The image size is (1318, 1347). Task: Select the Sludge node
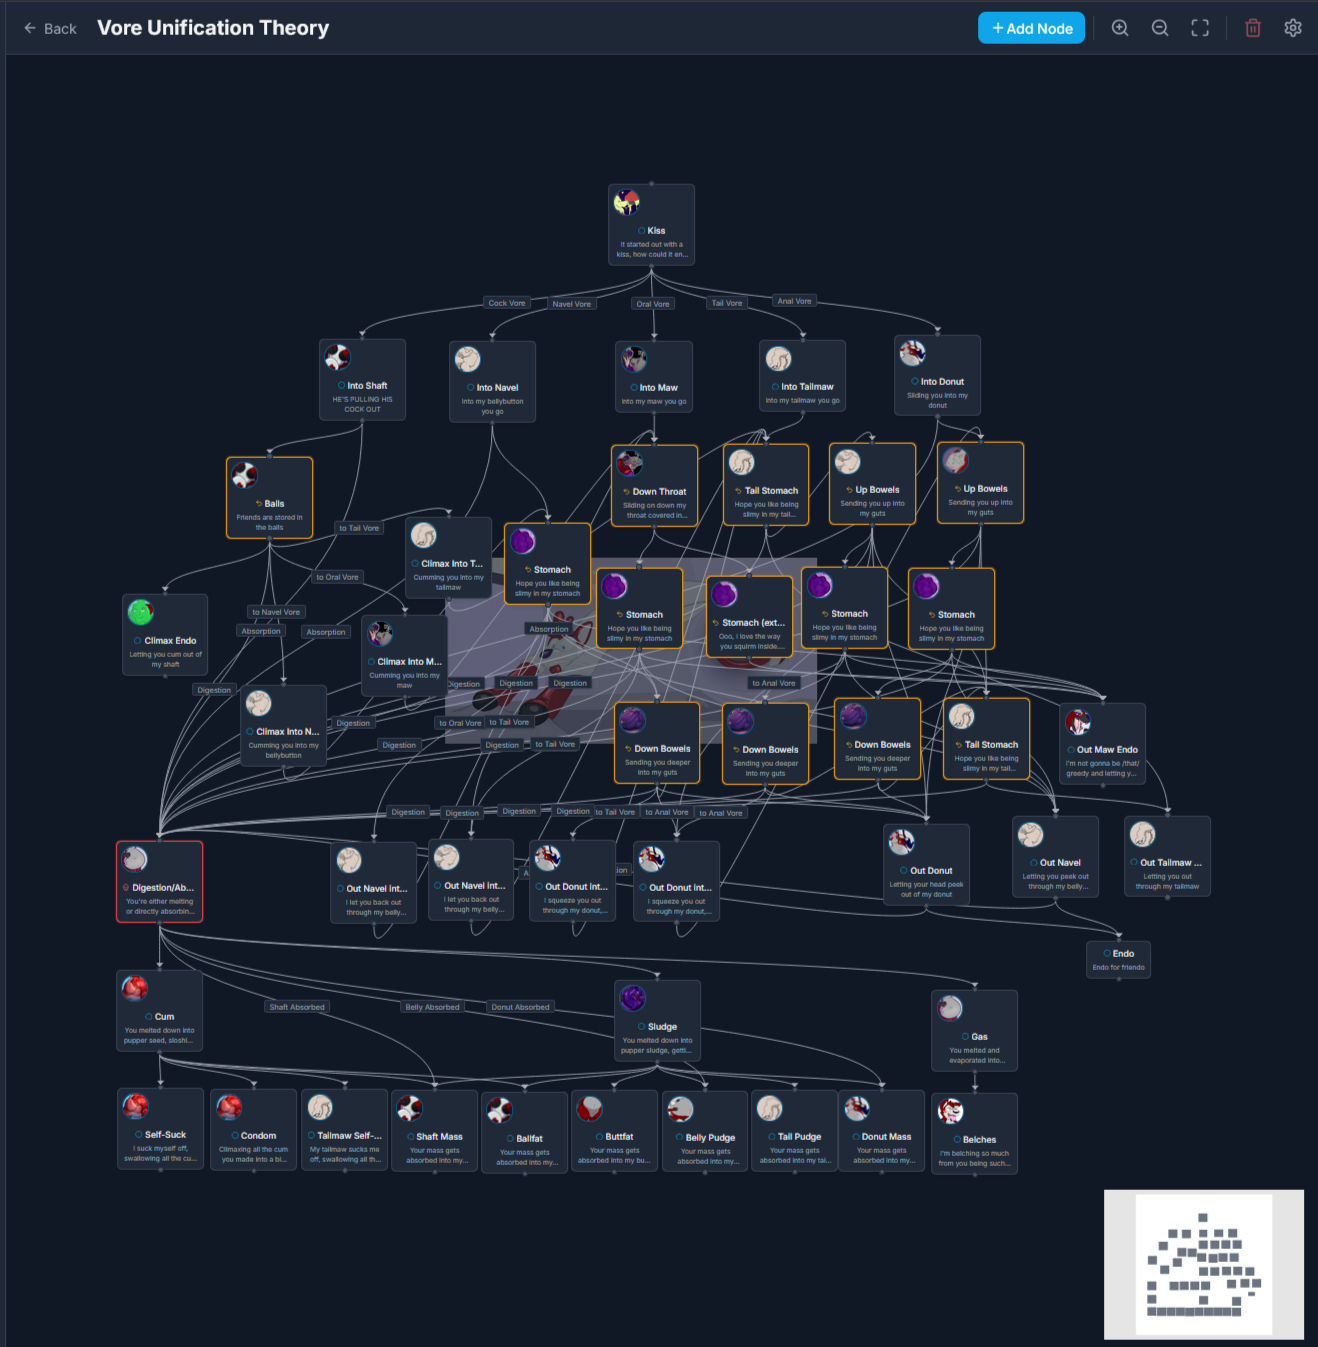coord(657,1027)
